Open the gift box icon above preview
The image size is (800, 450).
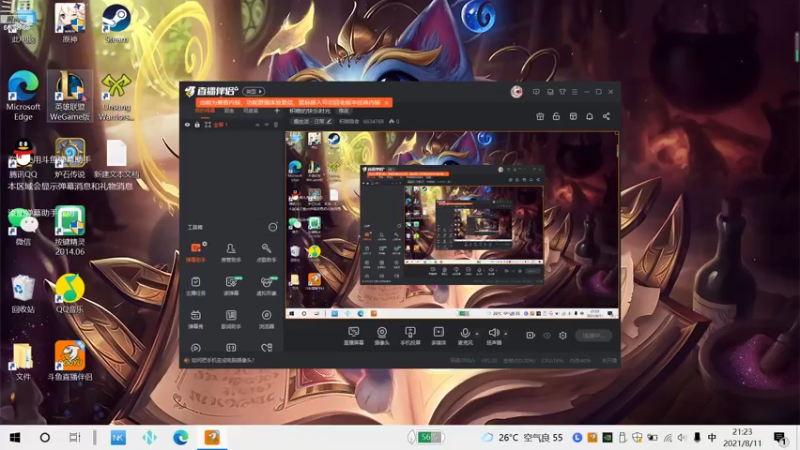[x=540, y=116]
